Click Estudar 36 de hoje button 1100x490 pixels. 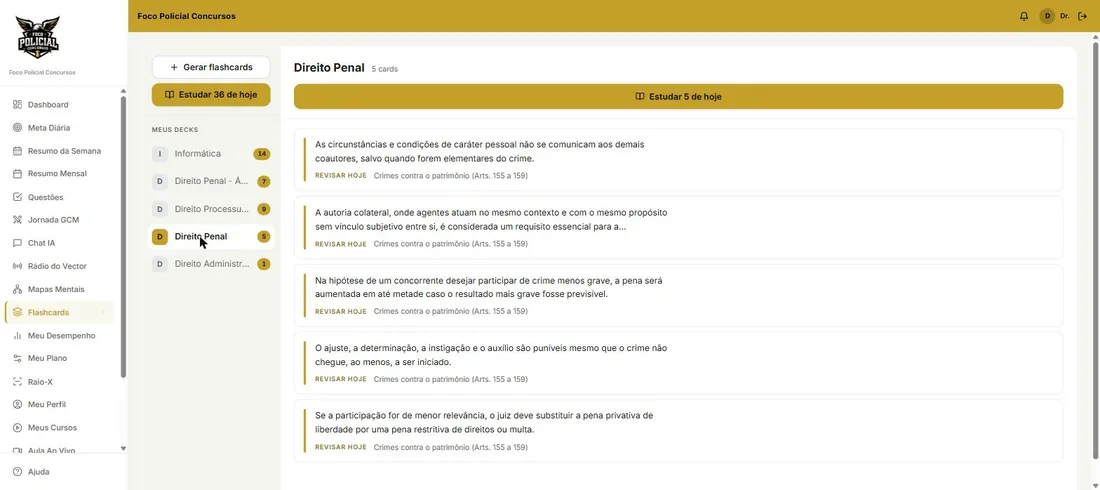pyautogui.click(x=211, y=95)
